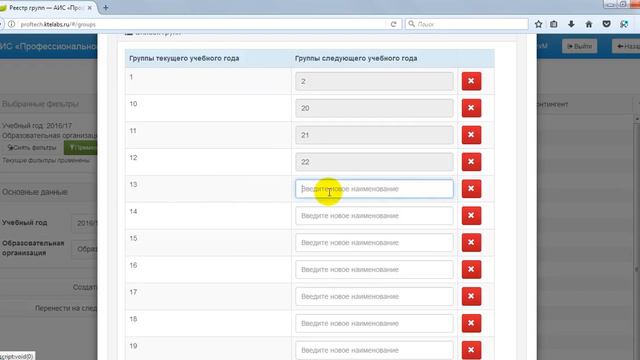Click the Выбранные фильтры heading
This screenshot has width=640, height=360.
[x=40, y=104]
